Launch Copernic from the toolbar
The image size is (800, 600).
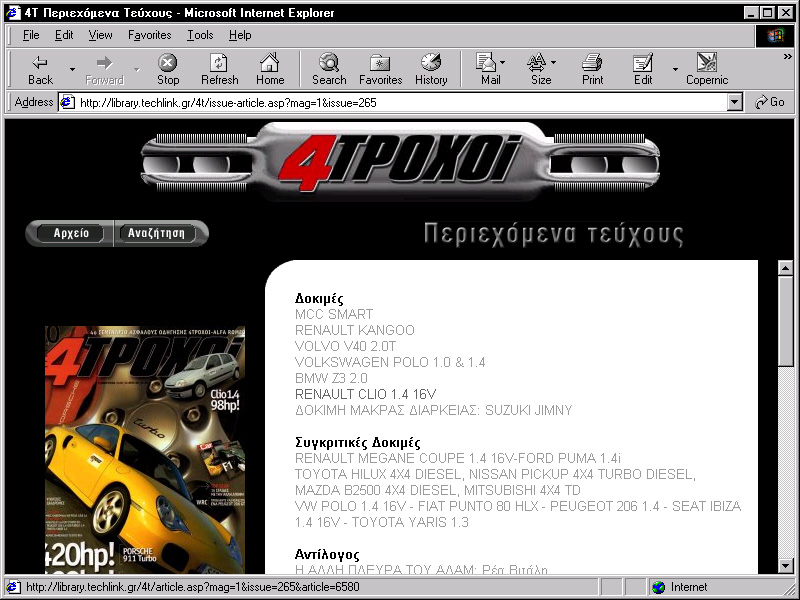pos(707,70)
